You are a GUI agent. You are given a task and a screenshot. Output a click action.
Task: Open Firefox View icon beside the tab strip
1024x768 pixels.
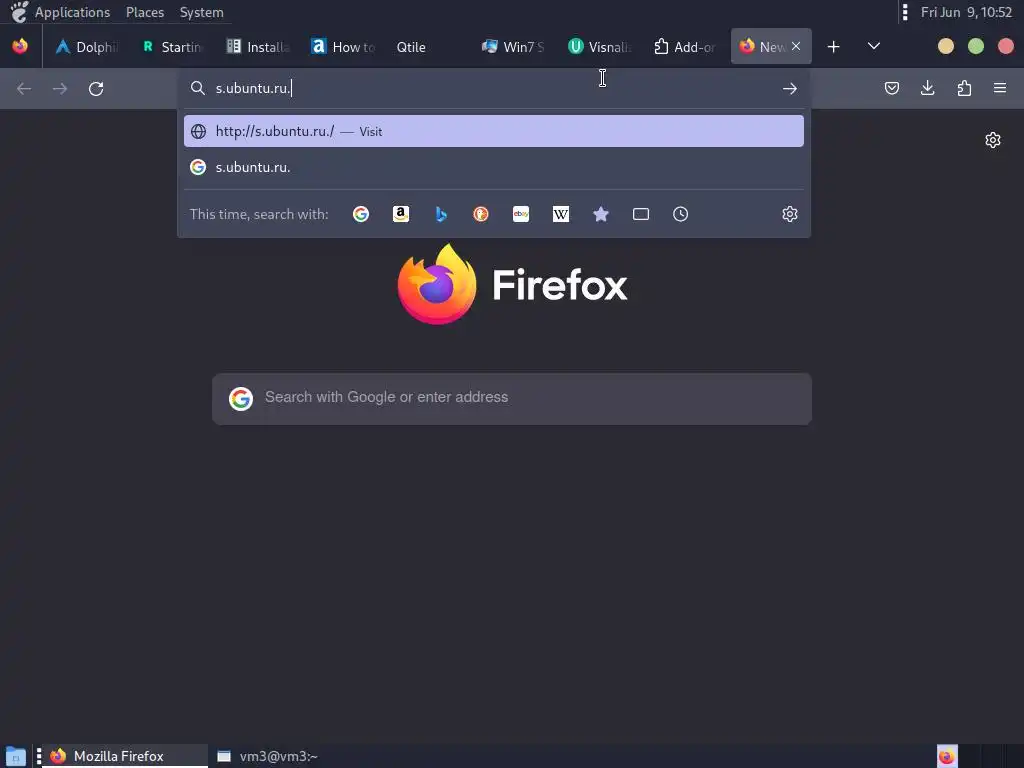pyautogui.click(x=20, y=46)
